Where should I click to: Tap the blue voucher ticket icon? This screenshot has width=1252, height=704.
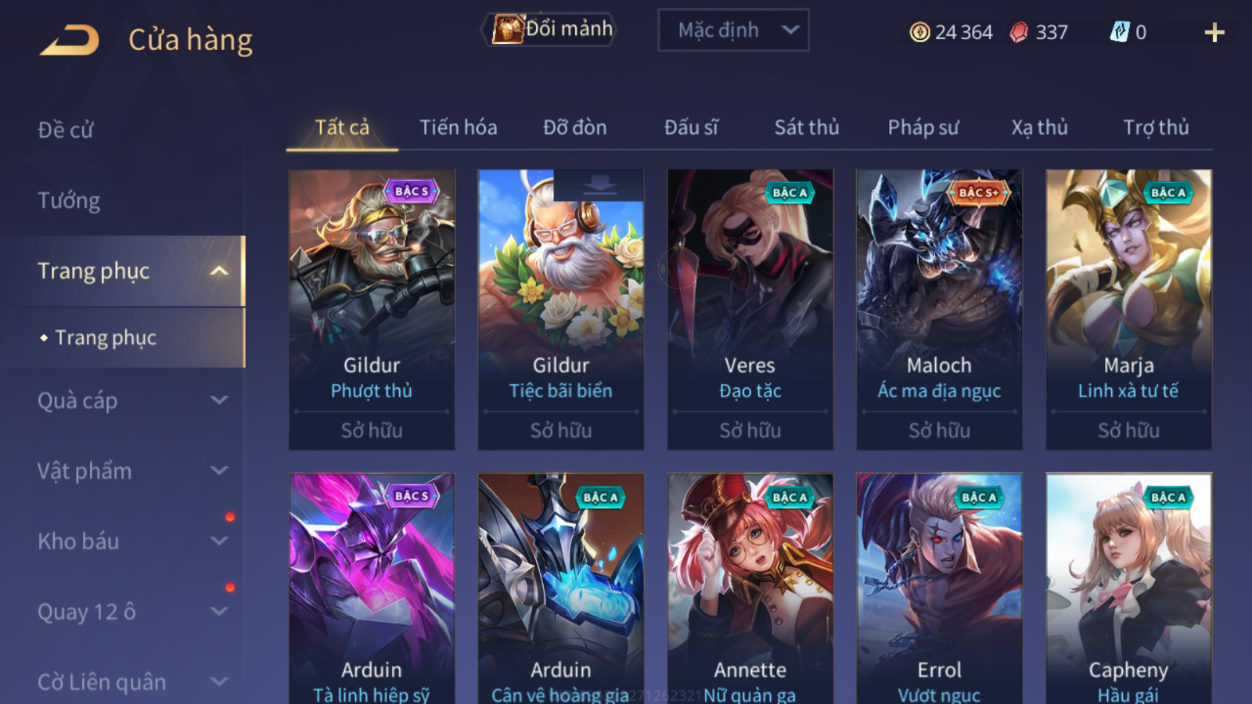(x=1119, y=32)
